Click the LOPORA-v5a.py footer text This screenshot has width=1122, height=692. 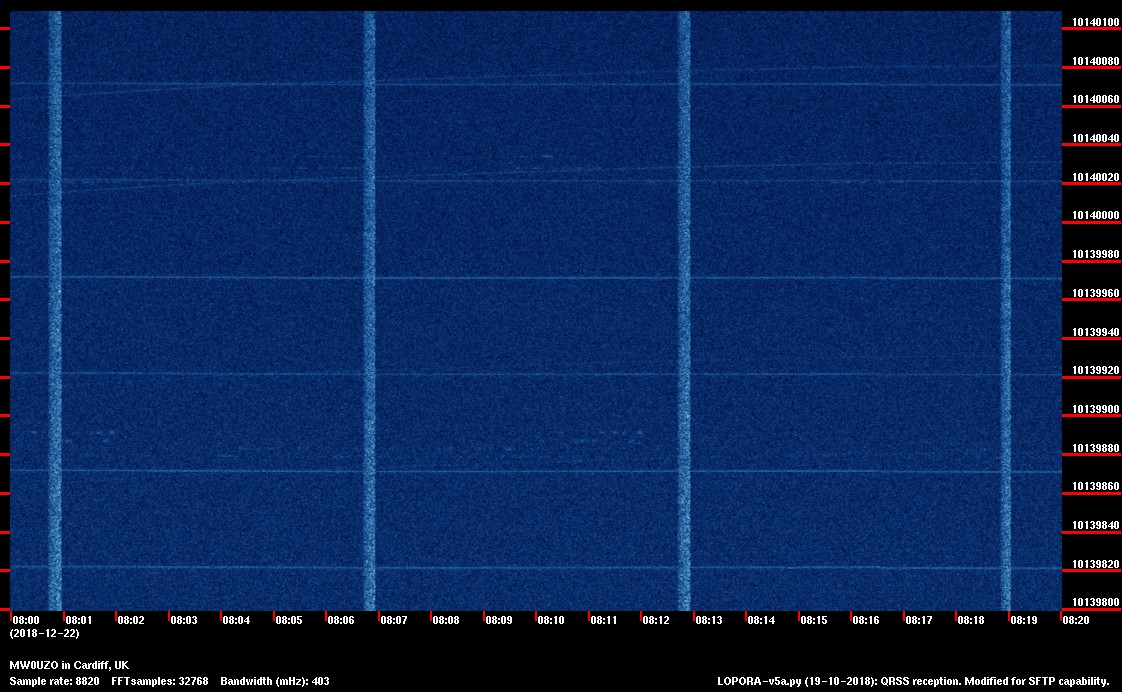tap(913, 681)
